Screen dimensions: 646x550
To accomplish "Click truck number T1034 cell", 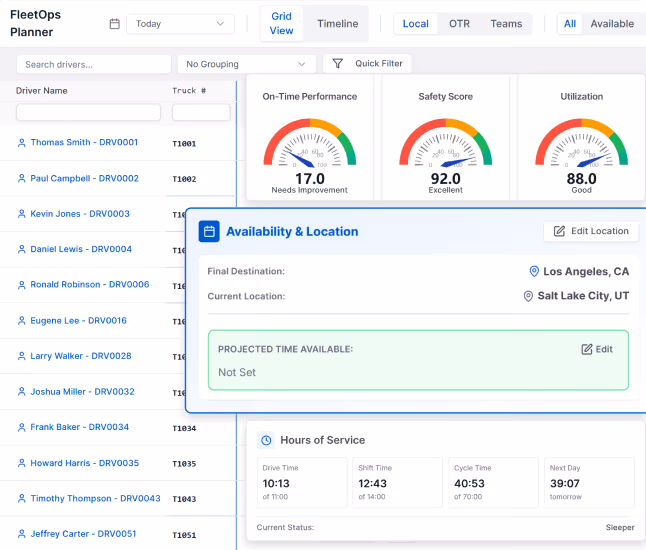I will (x=184, y=428).
